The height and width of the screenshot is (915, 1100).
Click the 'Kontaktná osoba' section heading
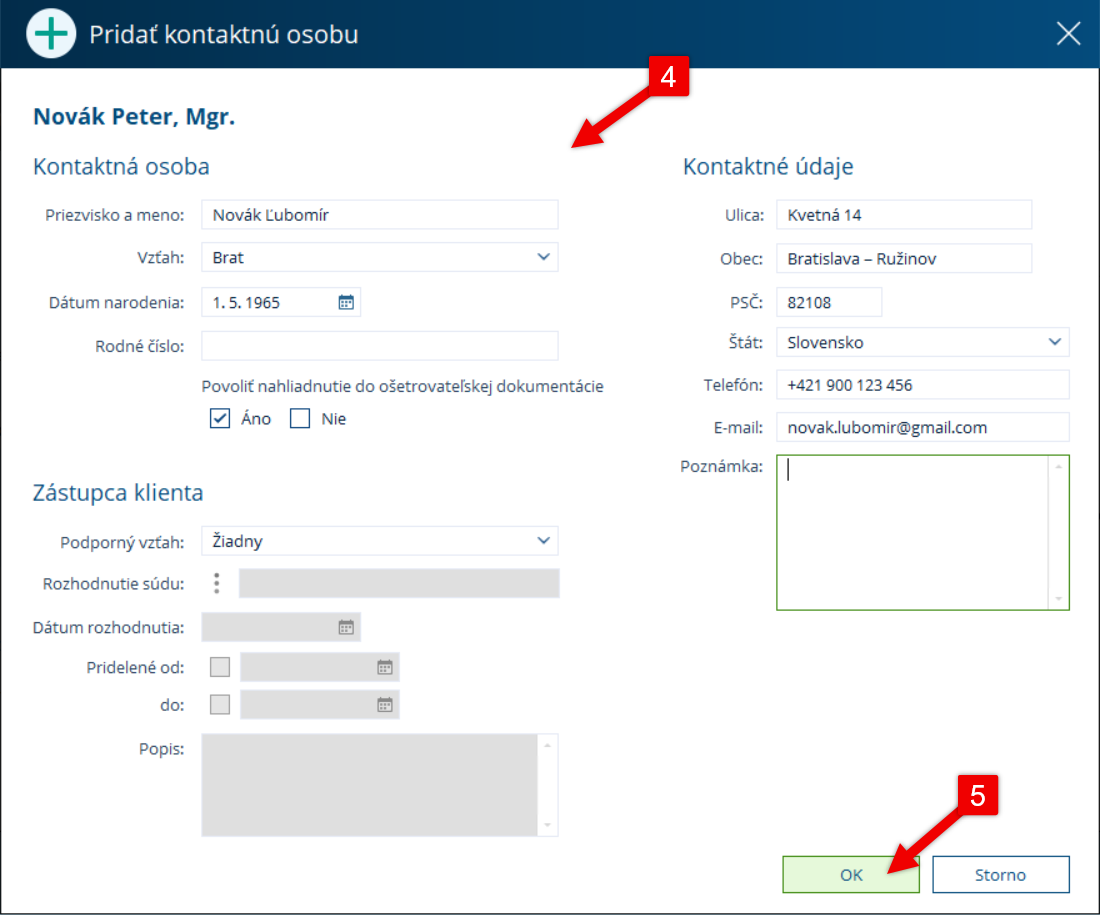point(121,166)
